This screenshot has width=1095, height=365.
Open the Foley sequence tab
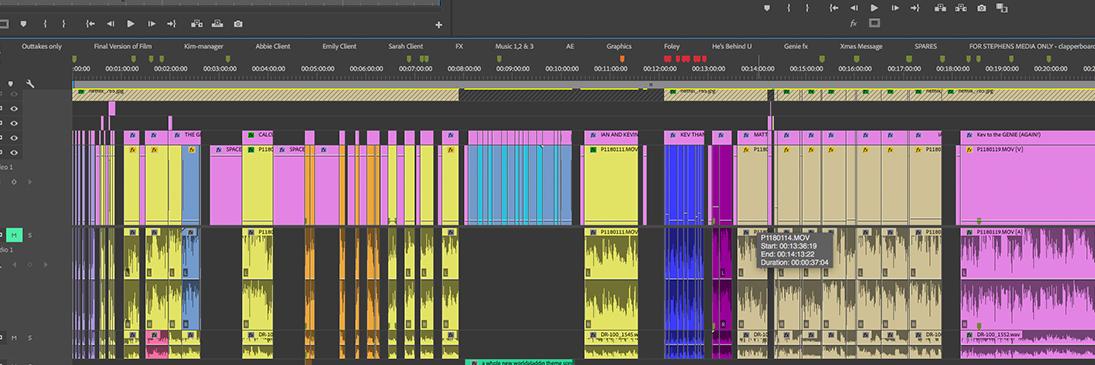point(672,46)
